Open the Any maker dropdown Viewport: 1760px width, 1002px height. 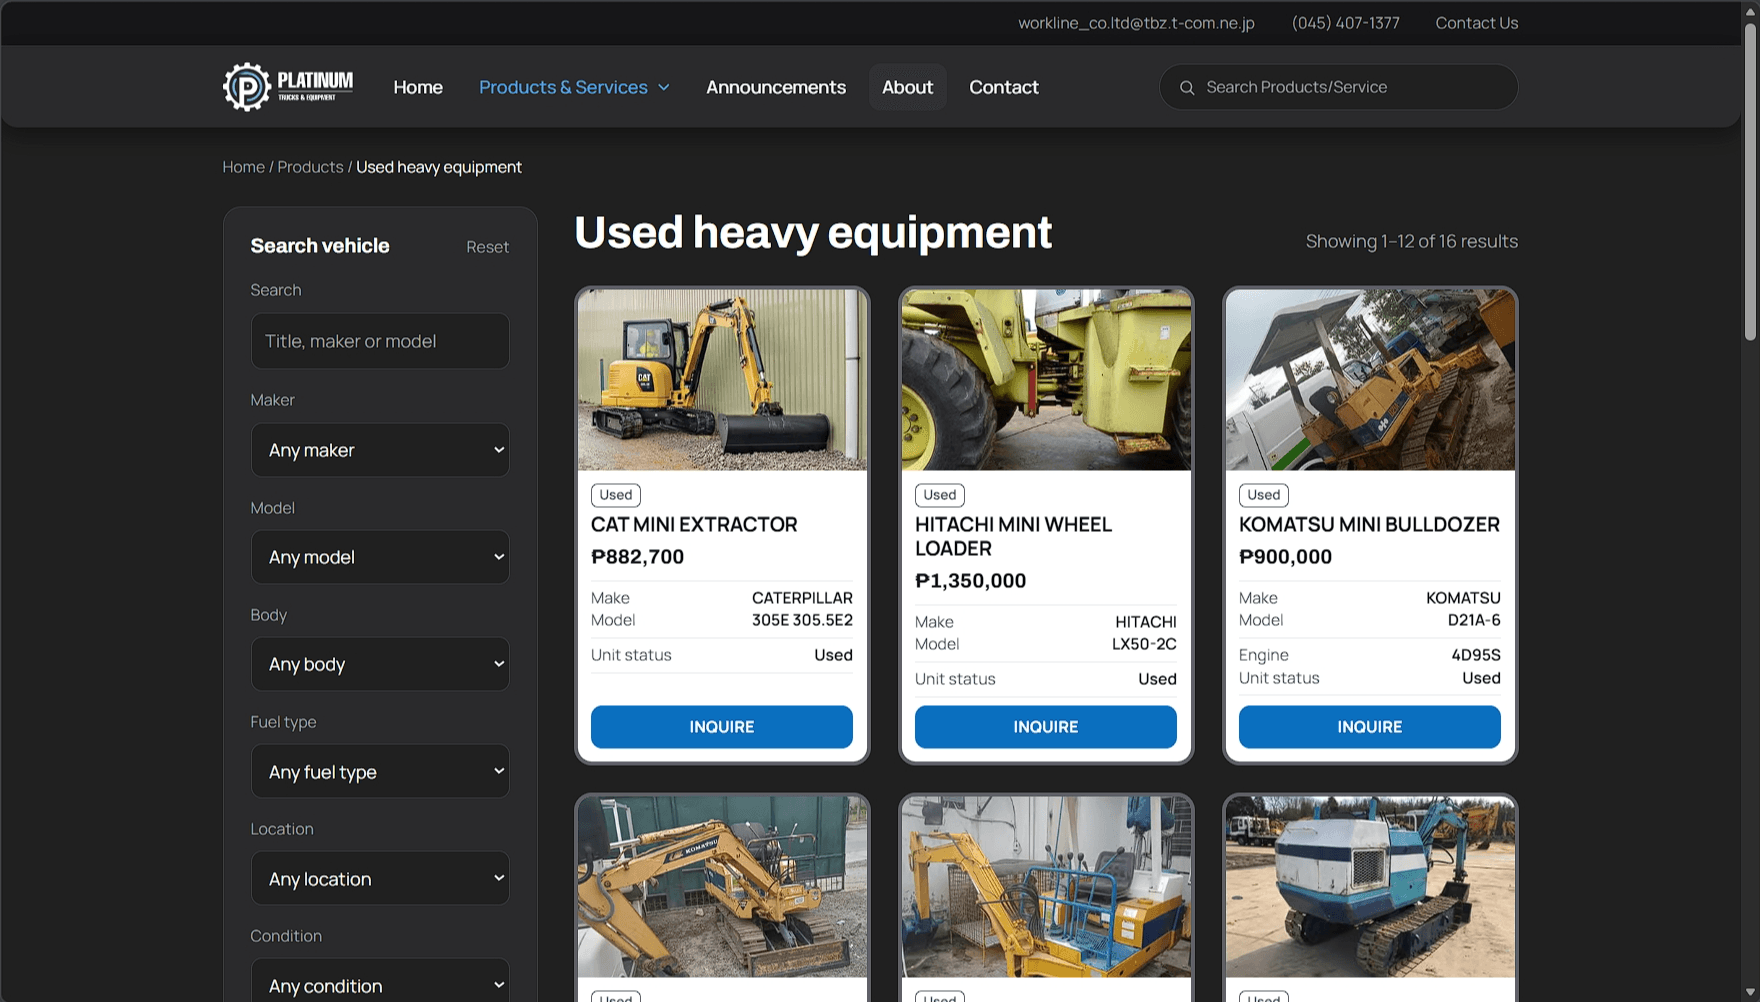click(x=380, y=450)
